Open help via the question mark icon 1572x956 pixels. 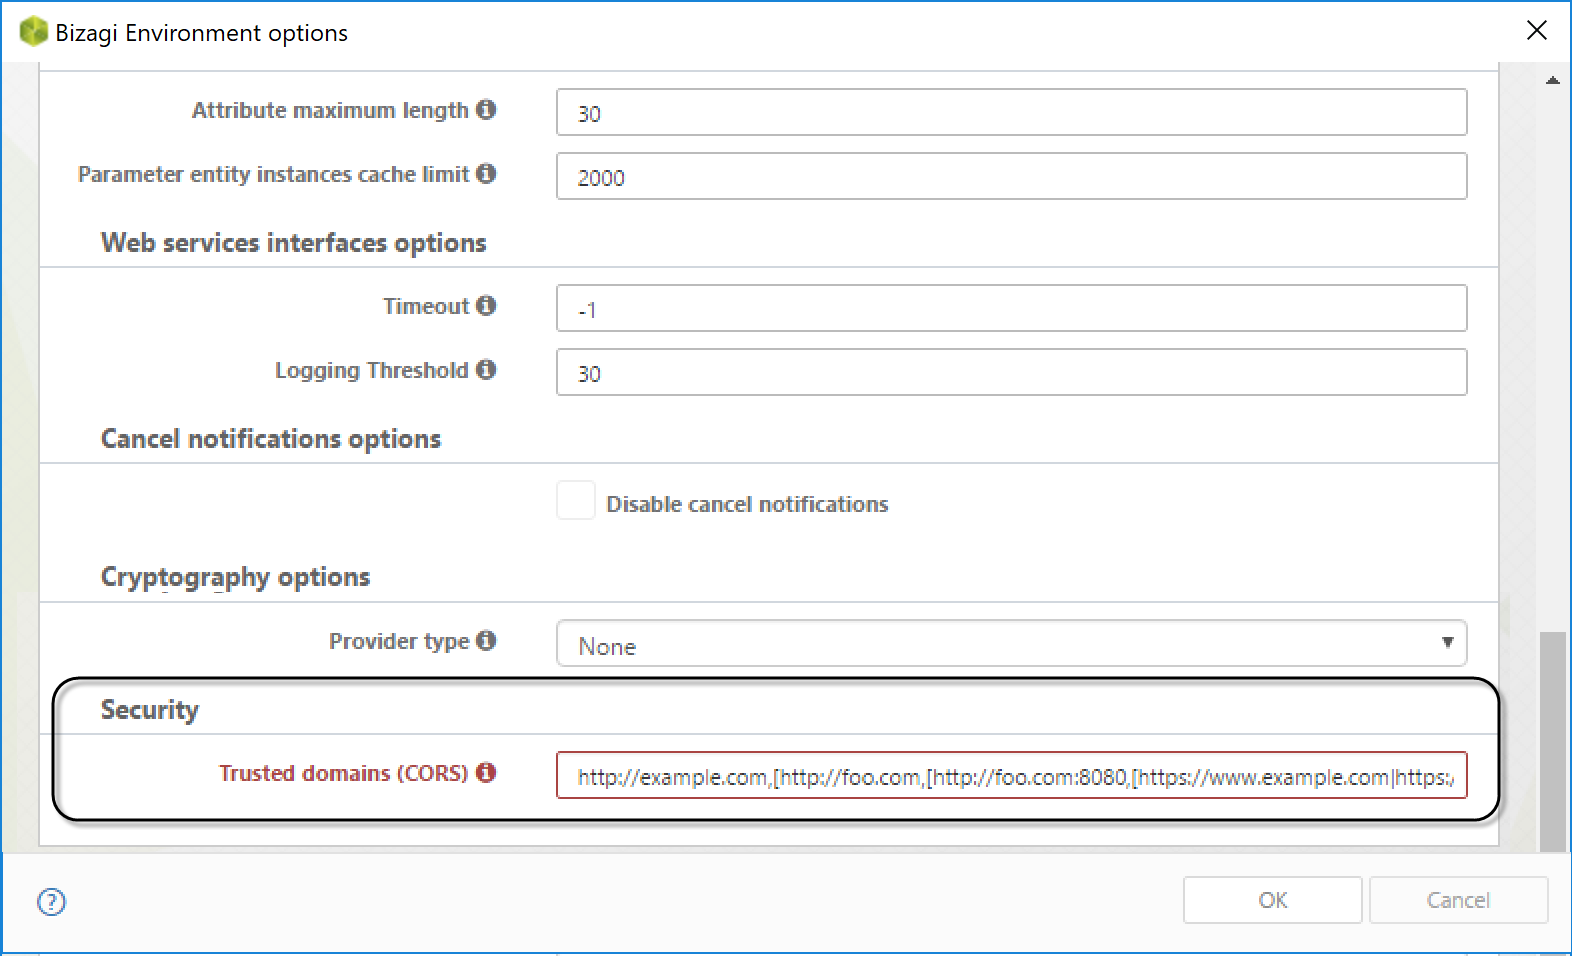[51, 902]
